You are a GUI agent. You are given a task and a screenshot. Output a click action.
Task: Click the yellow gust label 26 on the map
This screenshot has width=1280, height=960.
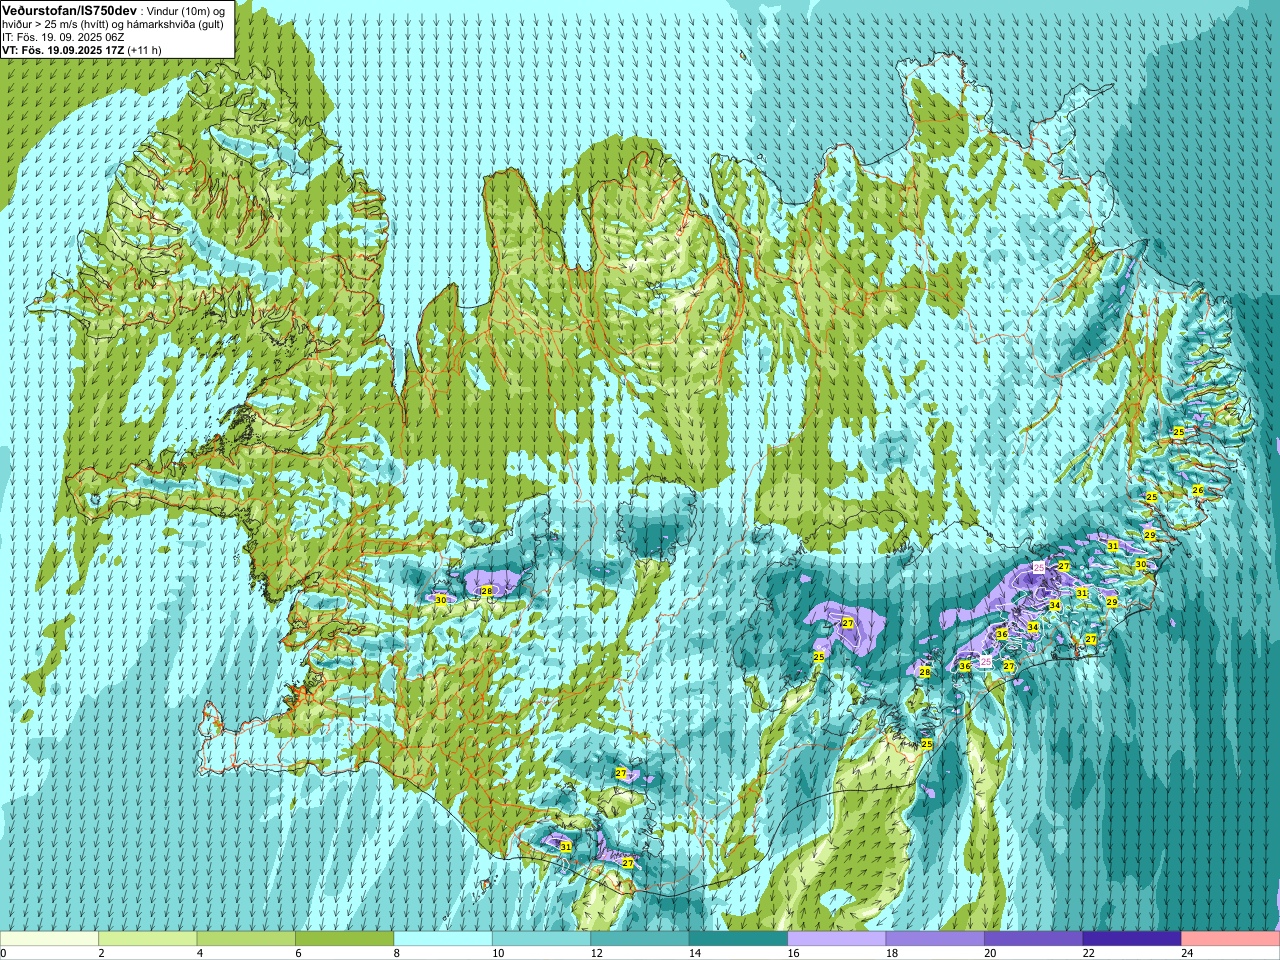1198,490
